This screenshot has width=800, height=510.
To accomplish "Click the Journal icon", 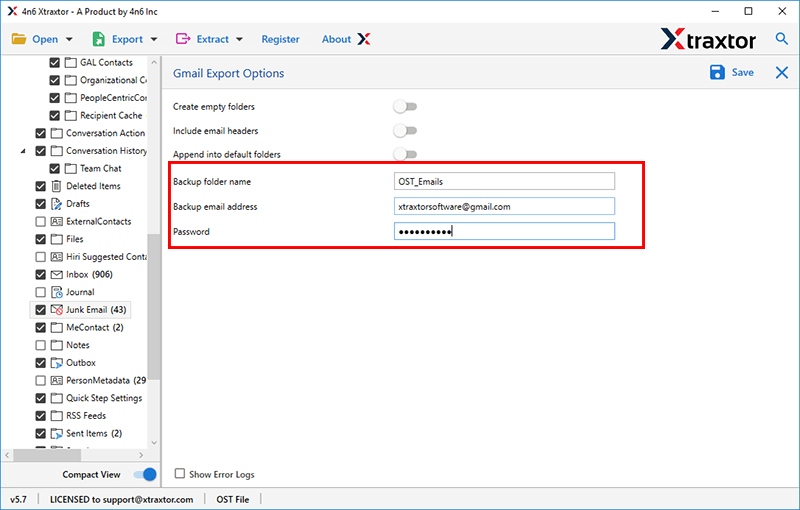I will coord(57,292).
